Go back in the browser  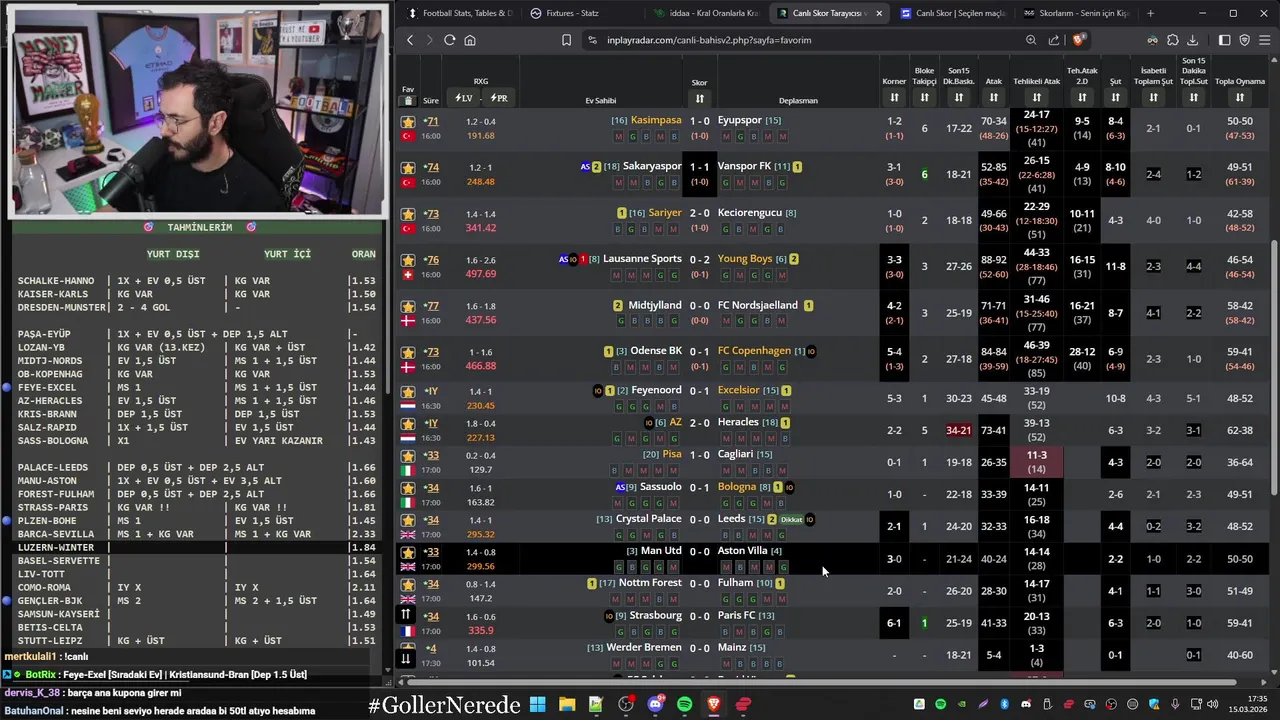click(410, 40)
